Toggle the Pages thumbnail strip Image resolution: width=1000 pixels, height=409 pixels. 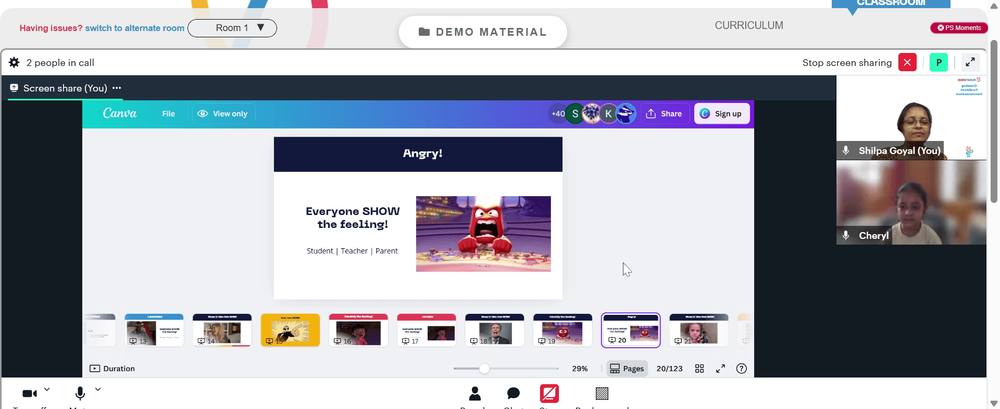627,368
